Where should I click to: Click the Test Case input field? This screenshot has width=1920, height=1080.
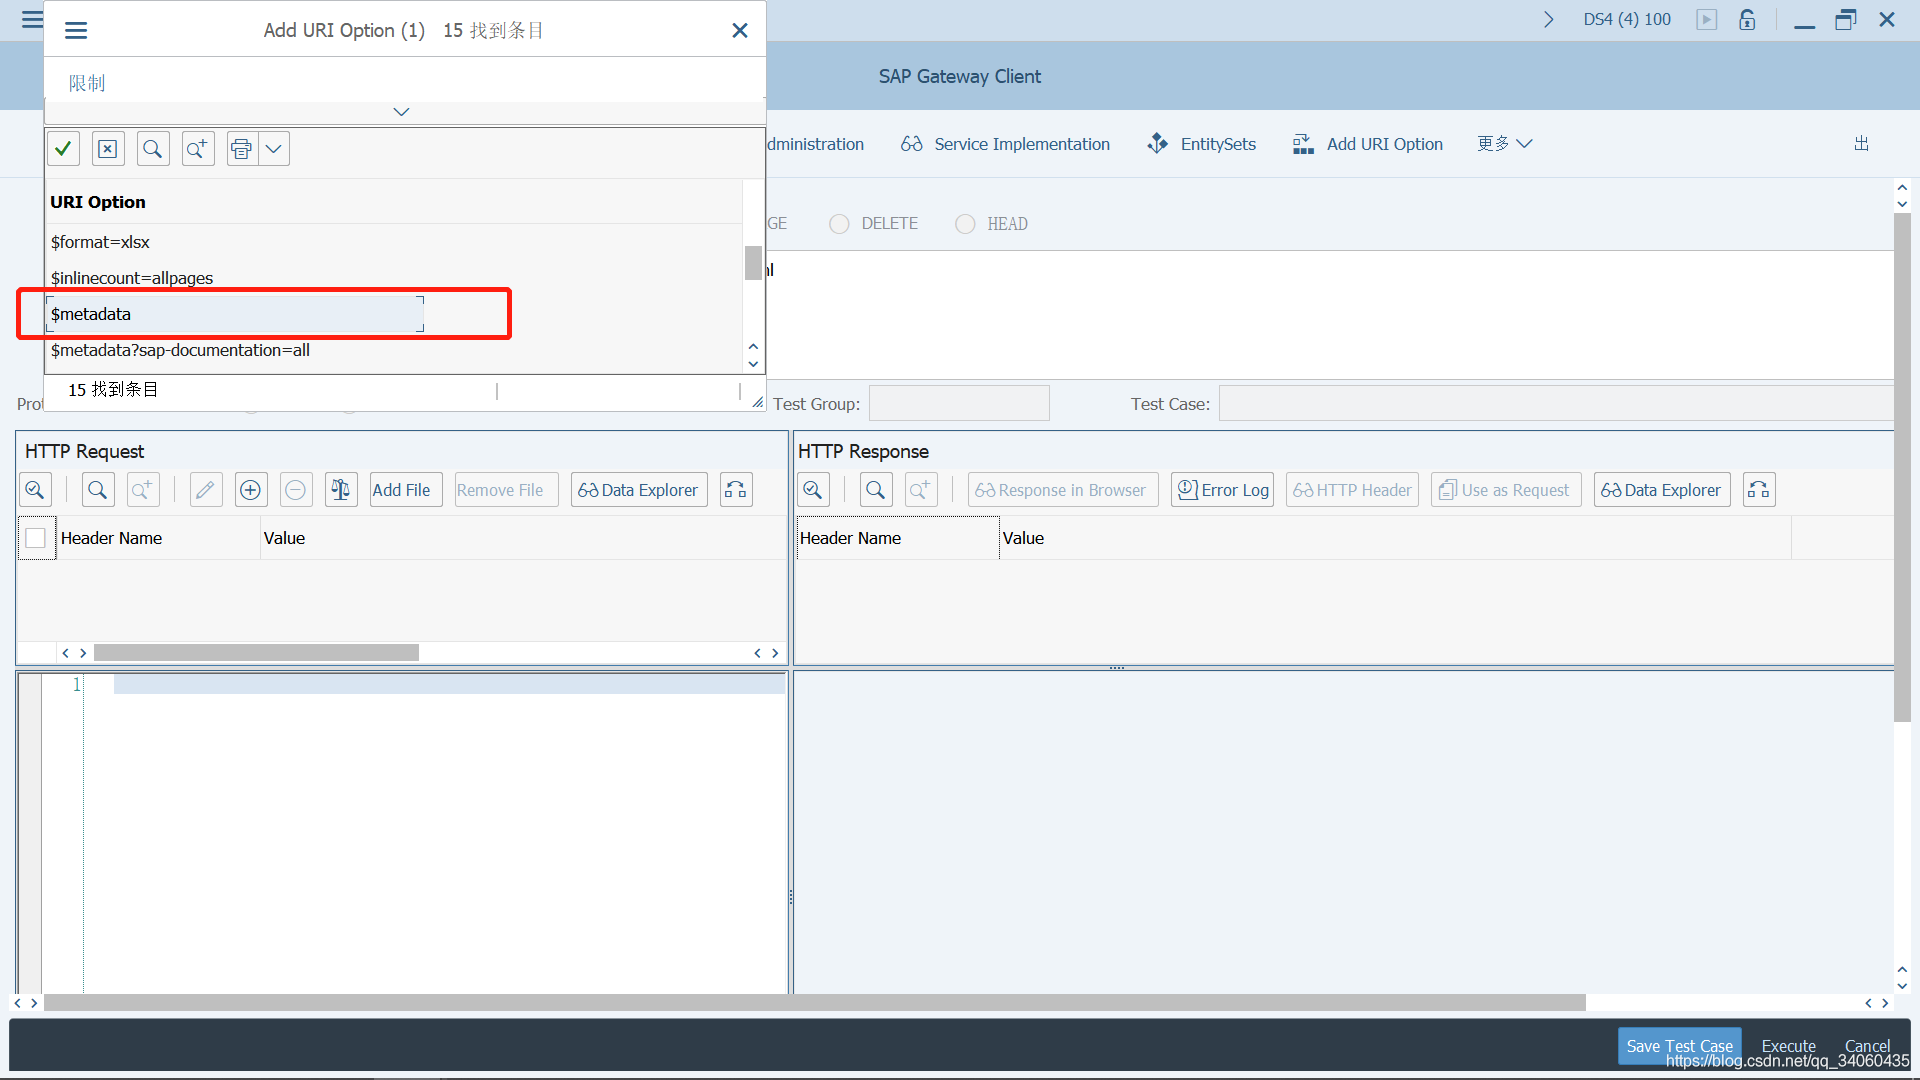[1556, 404]
